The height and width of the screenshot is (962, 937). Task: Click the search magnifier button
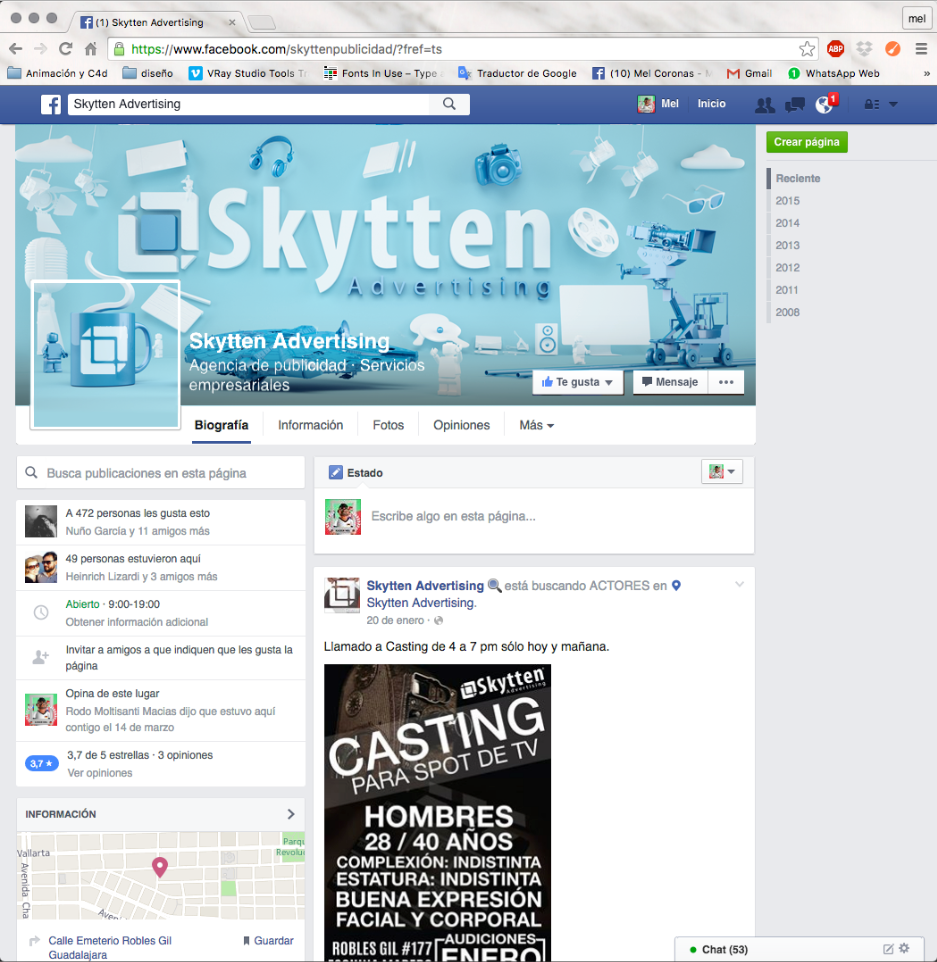(x=449, y=104)
